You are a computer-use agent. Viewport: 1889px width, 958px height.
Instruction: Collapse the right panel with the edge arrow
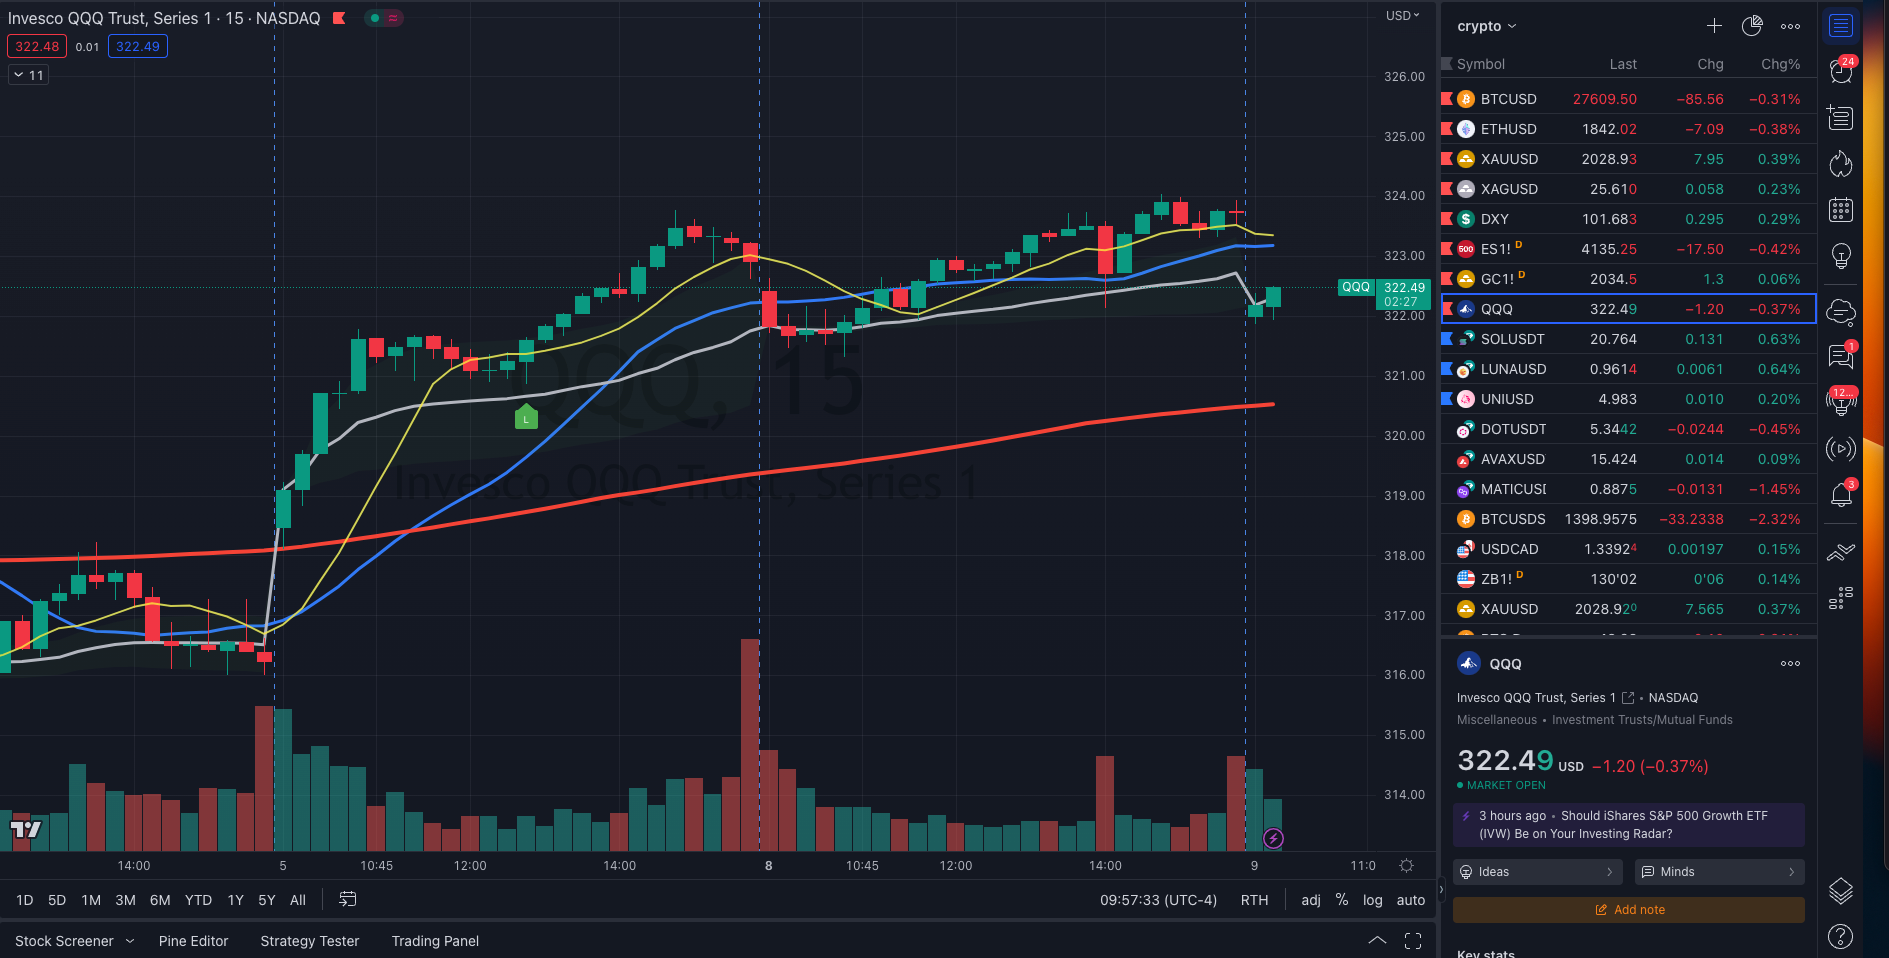(1441, 889)
